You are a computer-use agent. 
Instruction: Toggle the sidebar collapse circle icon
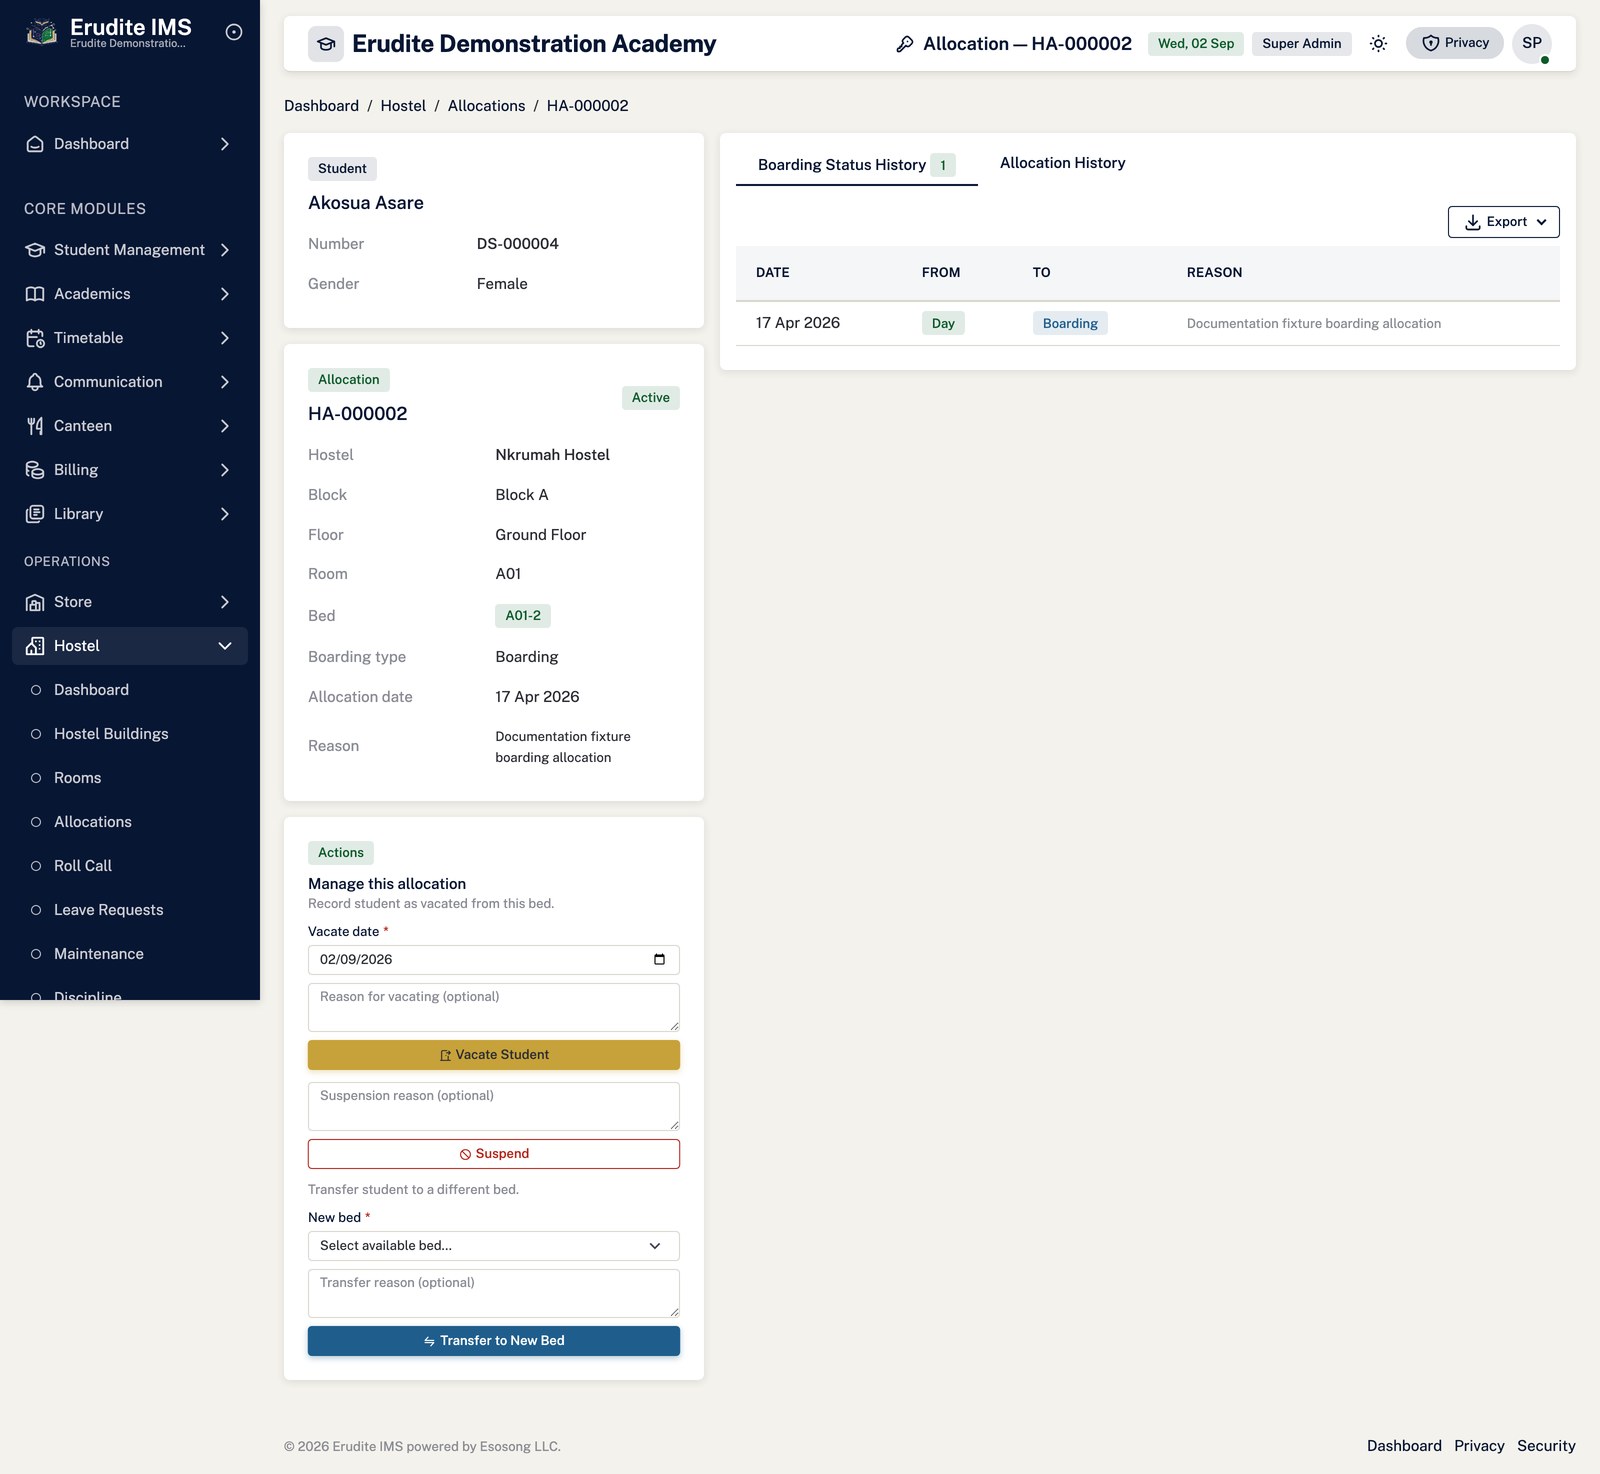point(234,32)
